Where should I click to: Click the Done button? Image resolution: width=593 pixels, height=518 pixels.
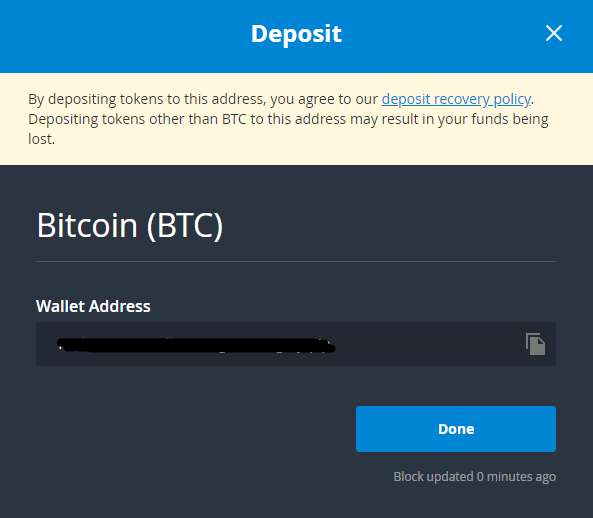coord(456,429)
